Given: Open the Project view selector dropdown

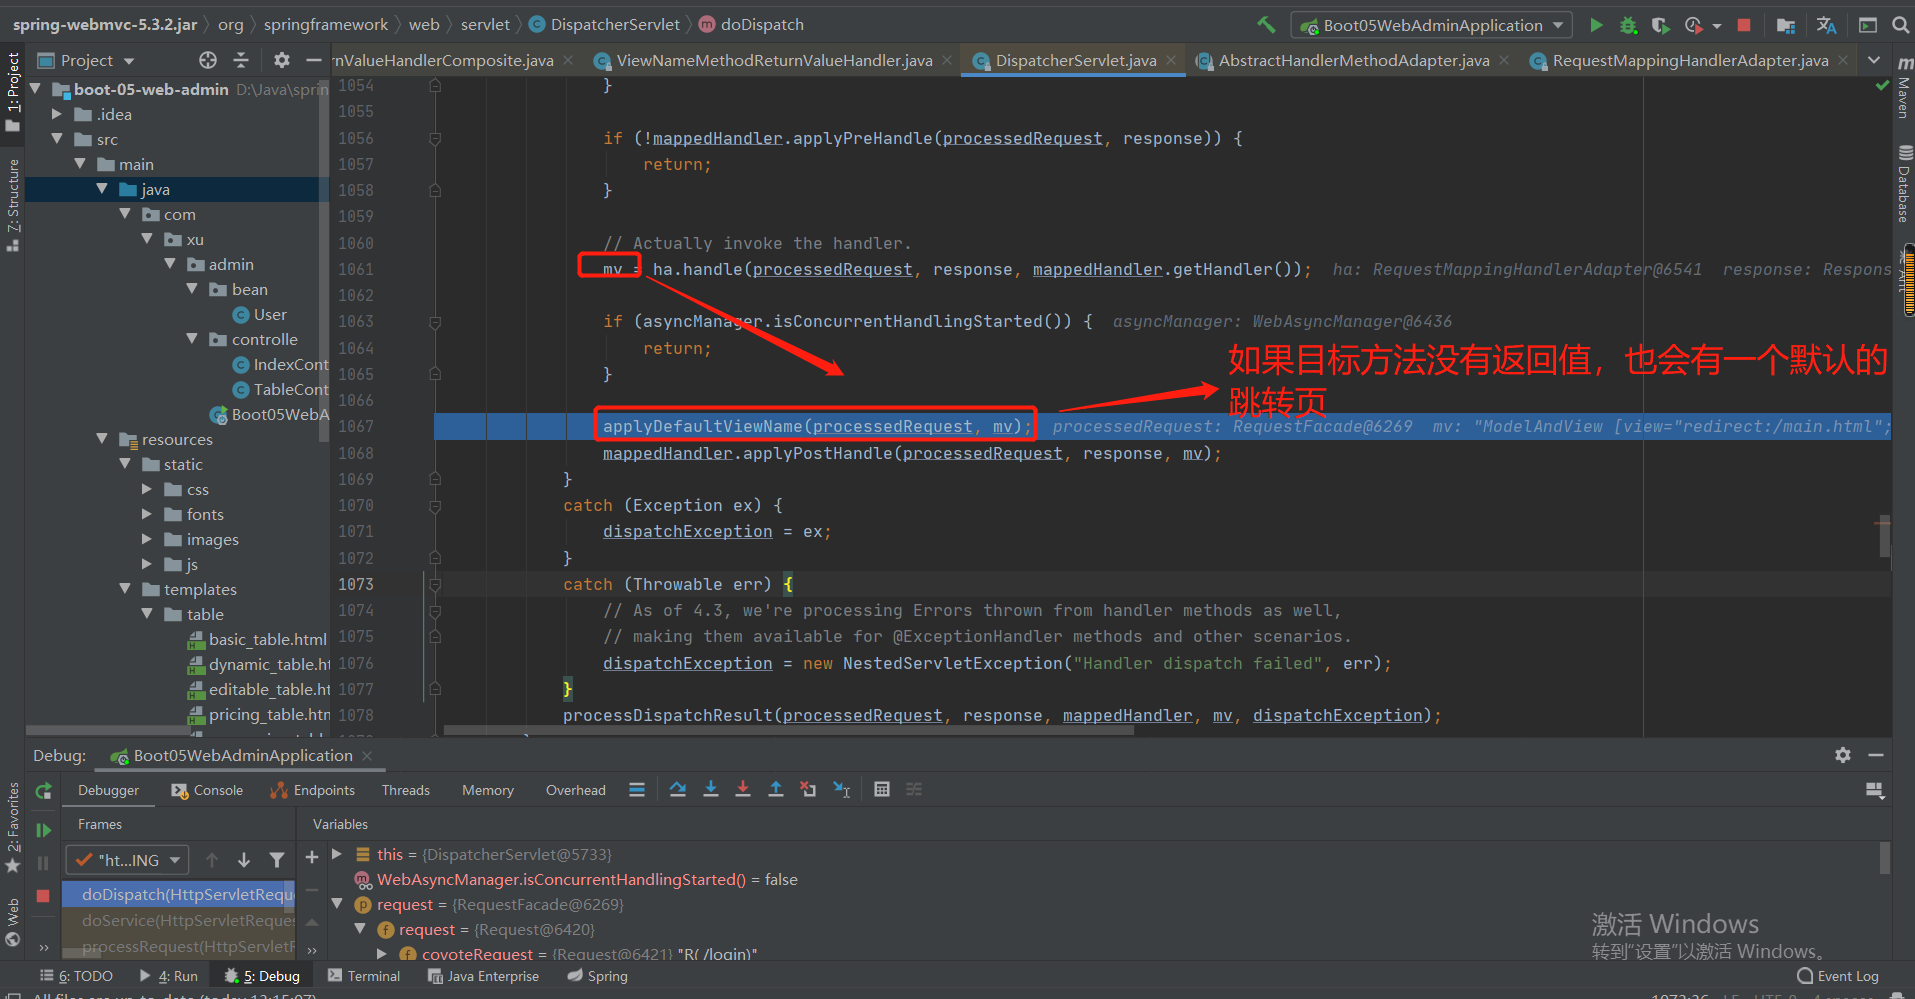Looking at the screenshot, I should 87,60.
